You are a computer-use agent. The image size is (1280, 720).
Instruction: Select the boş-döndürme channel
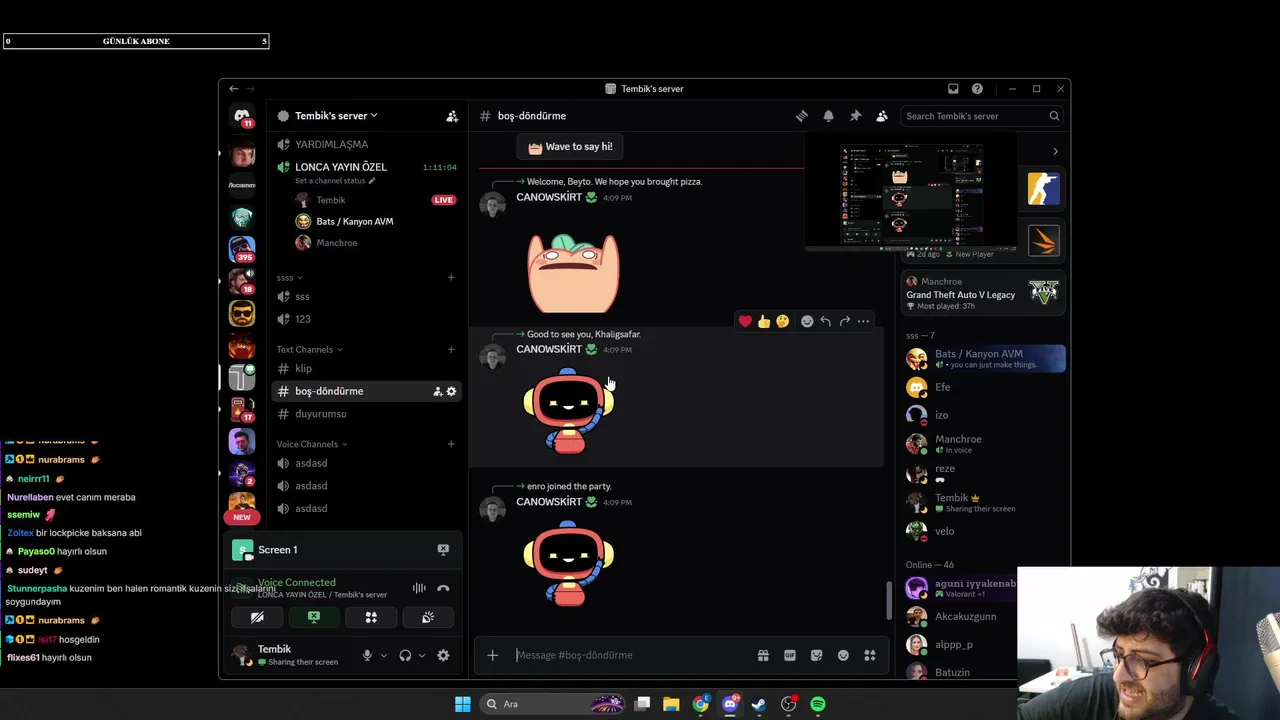click(366, 391)
